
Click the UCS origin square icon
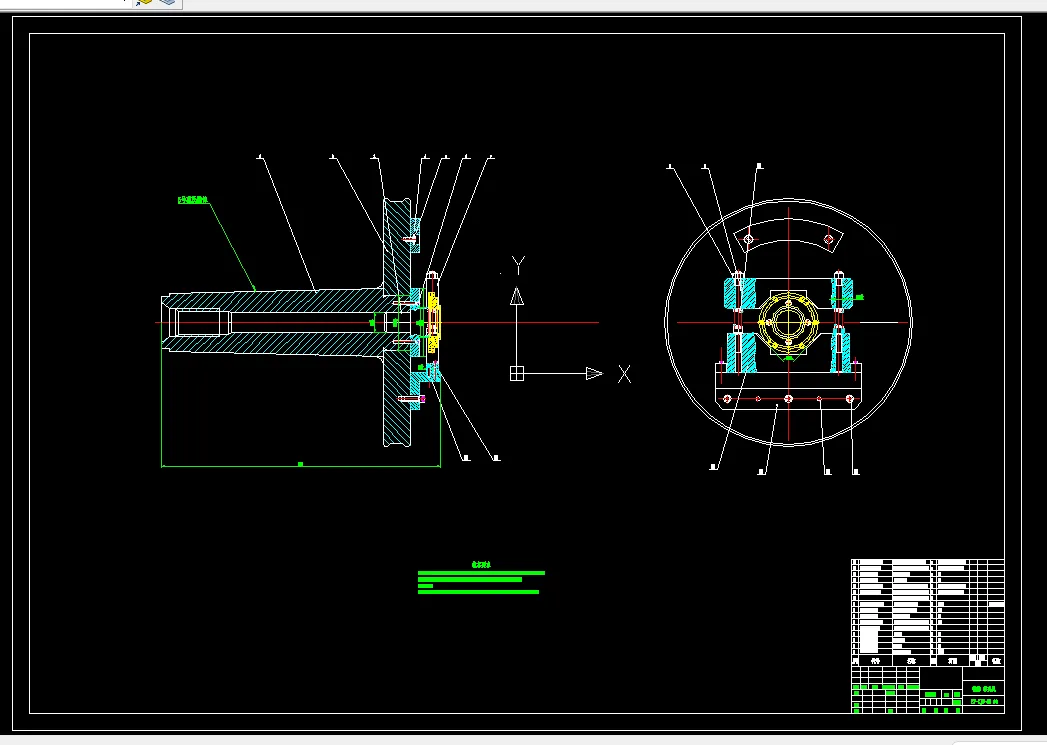coord(517,373)
